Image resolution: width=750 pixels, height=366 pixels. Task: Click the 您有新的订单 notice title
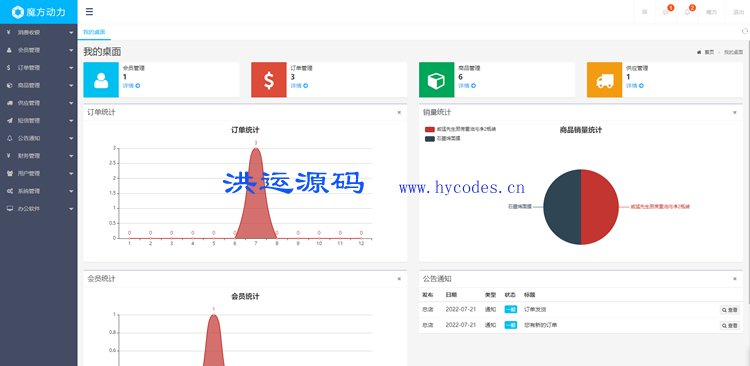point(540,325)
